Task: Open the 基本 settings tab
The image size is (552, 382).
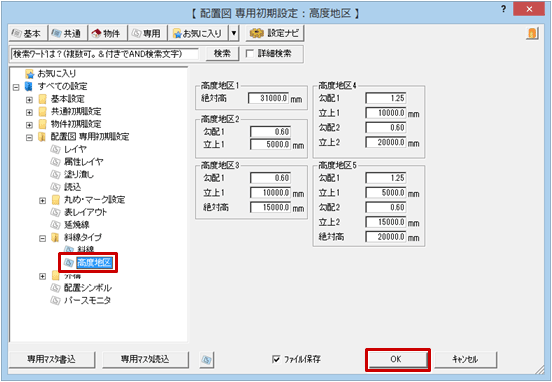Action: 28,33
